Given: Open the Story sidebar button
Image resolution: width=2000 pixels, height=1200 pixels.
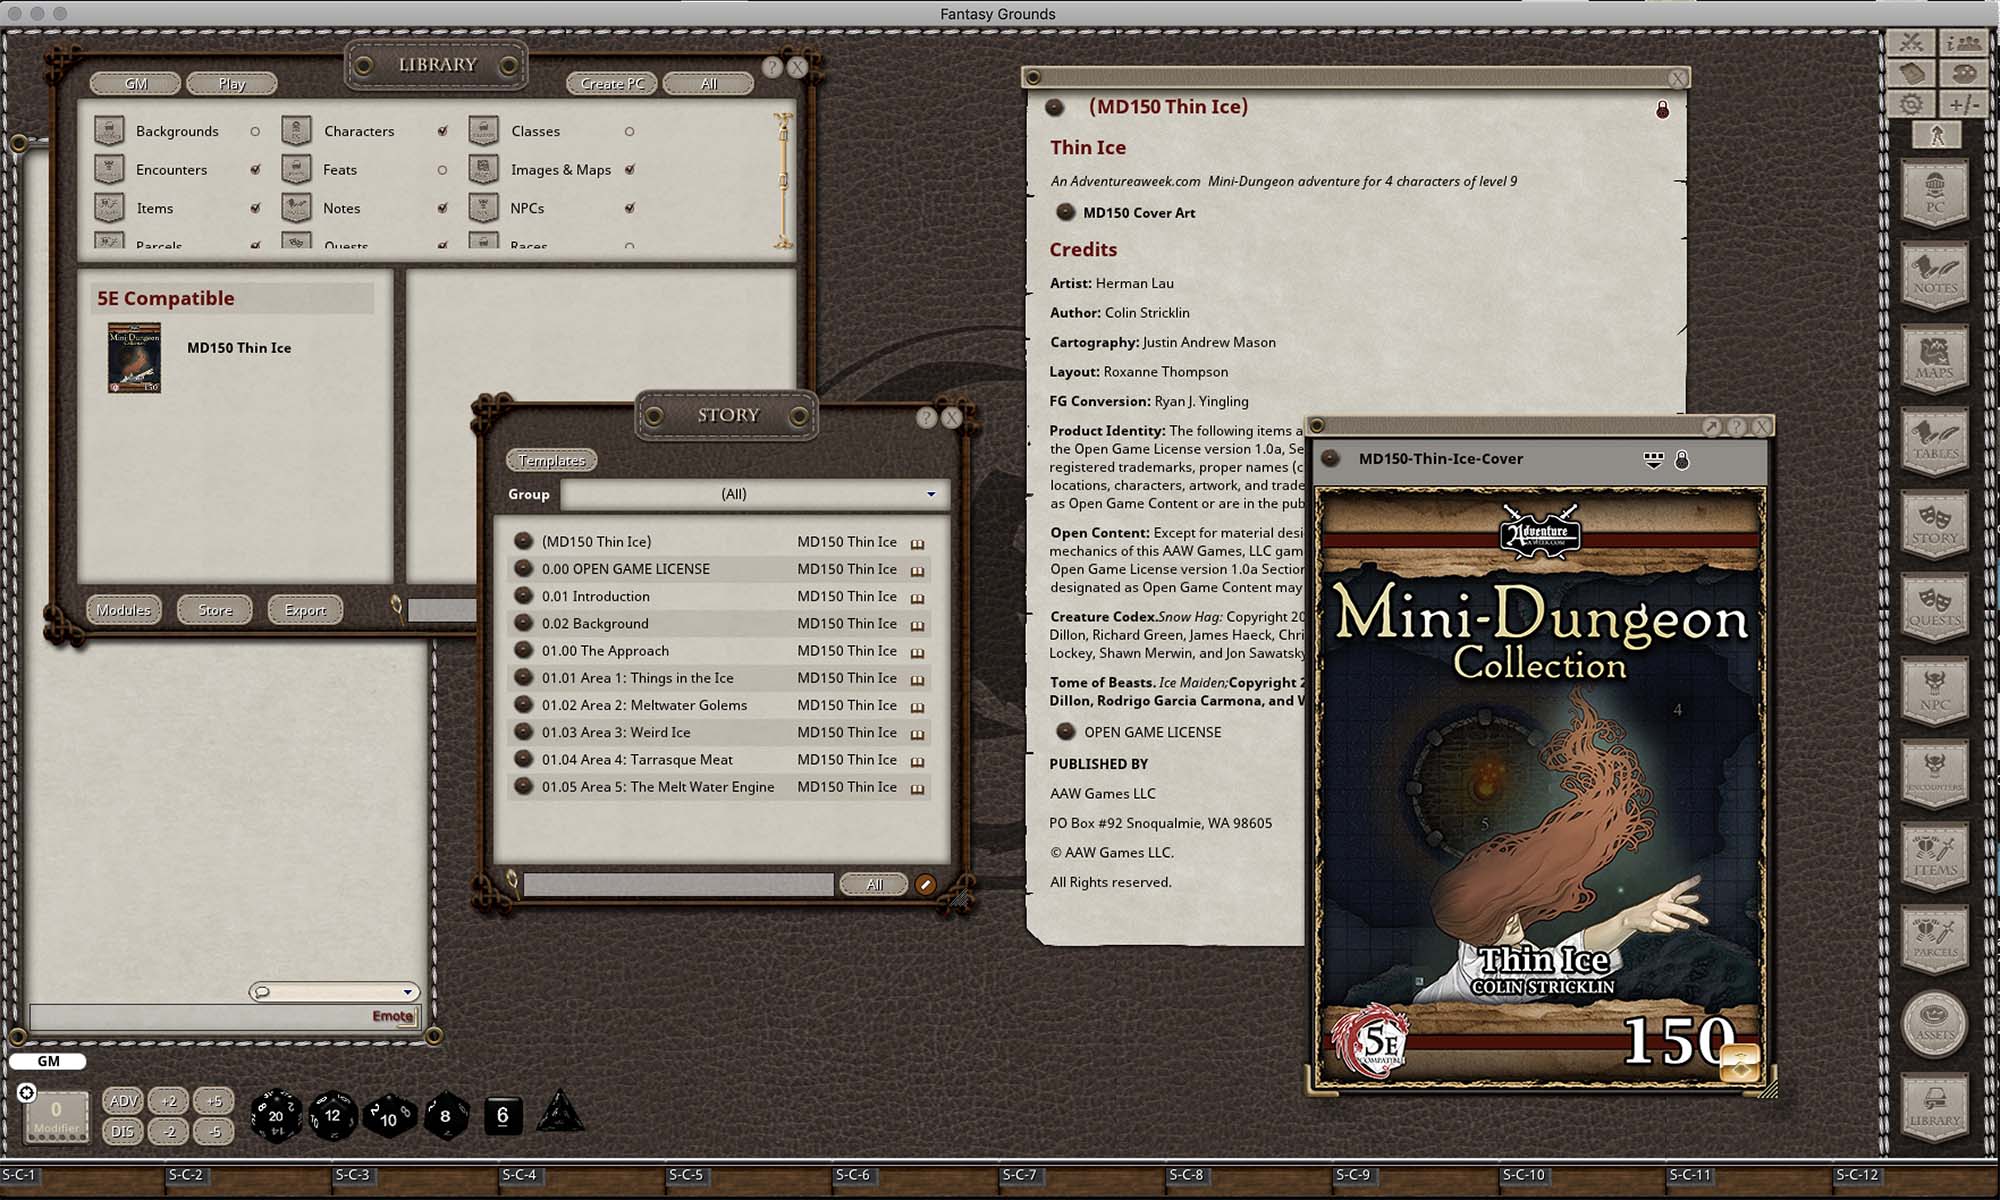Looking at the screenshot, I should pos(1935,524).
